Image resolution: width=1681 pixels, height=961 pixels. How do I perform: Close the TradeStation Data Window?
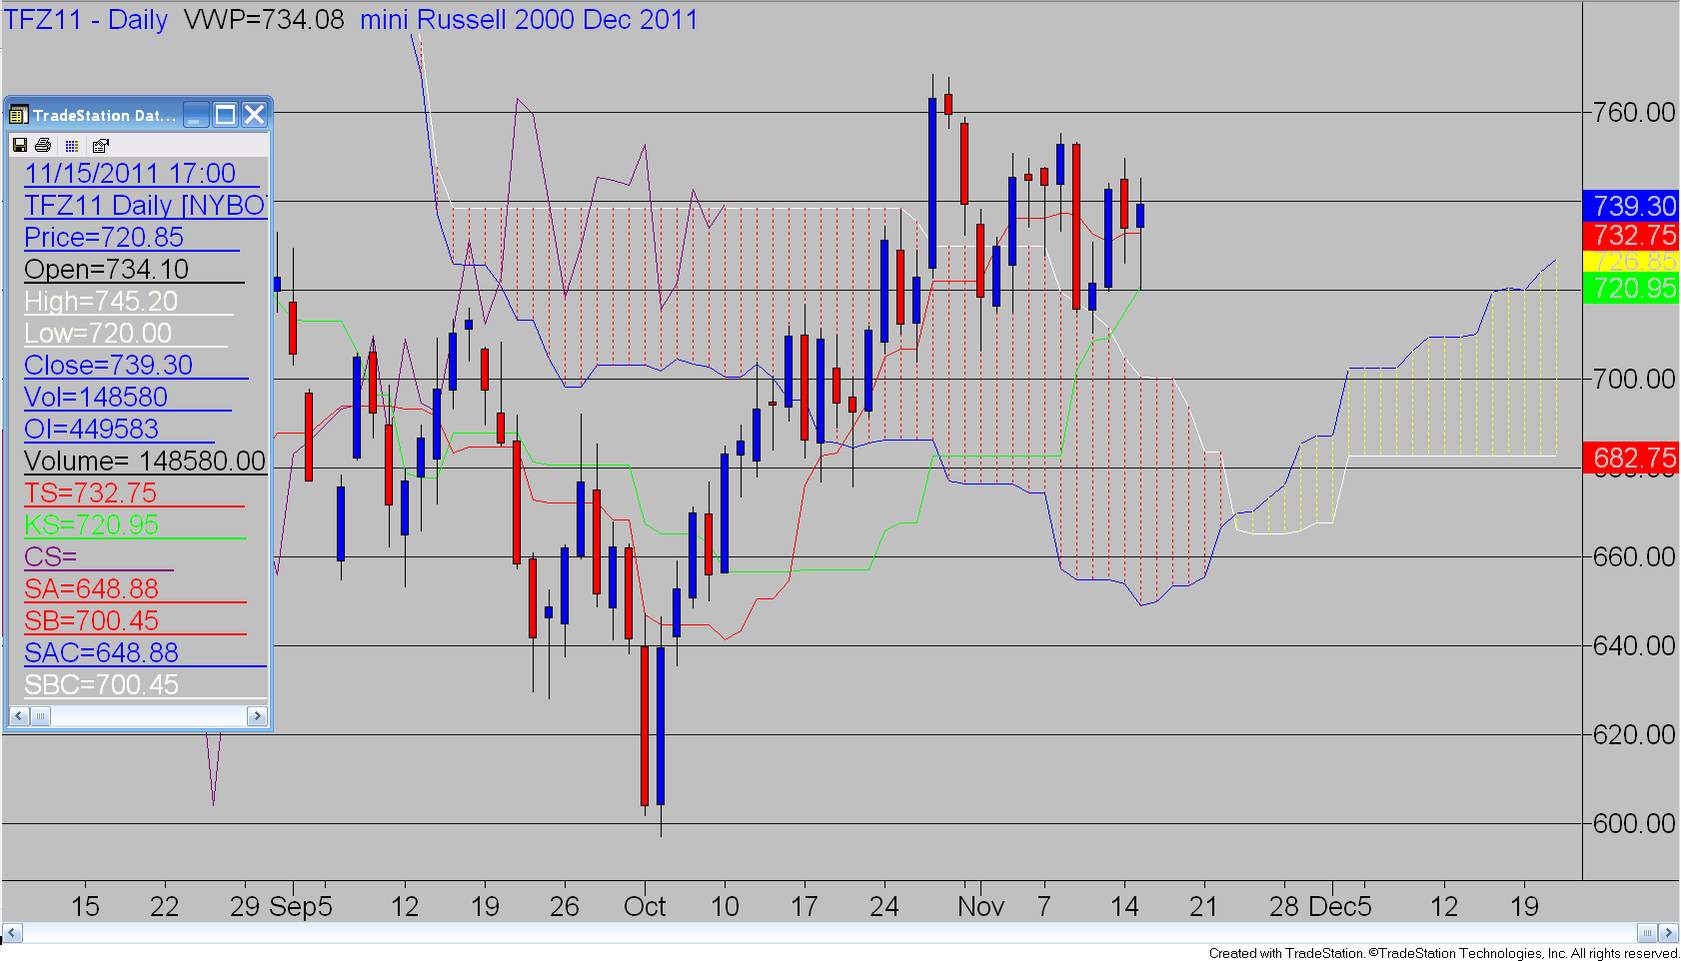254,115
